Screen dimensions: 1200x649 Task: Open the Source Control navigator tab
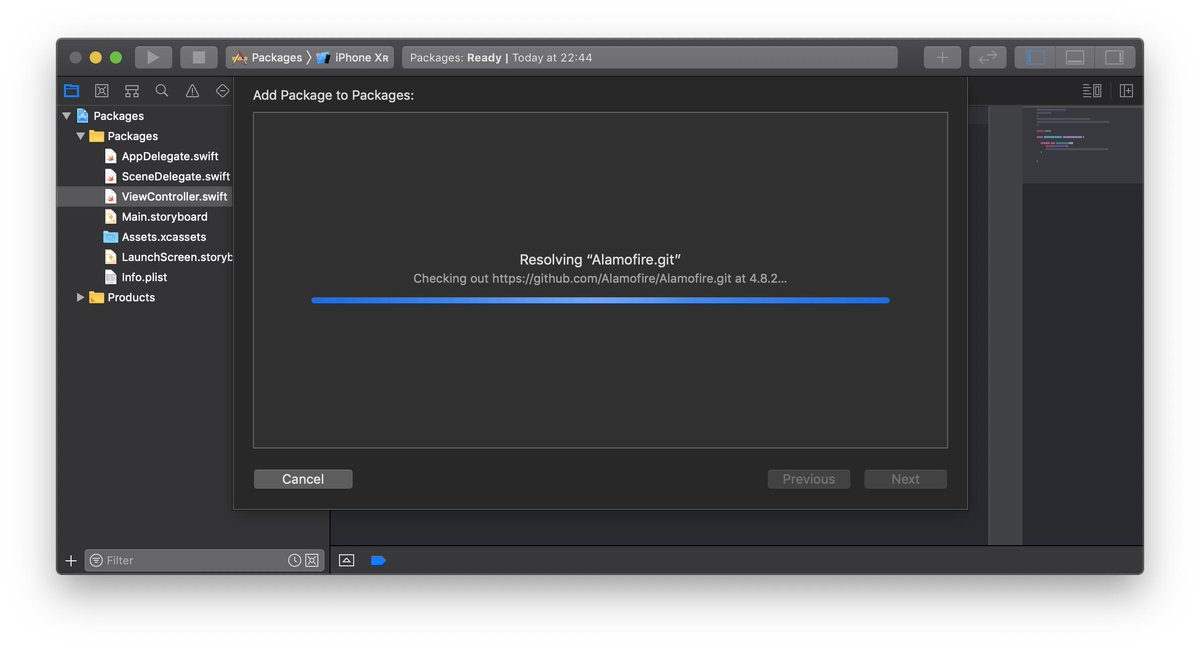click(101, 91)
